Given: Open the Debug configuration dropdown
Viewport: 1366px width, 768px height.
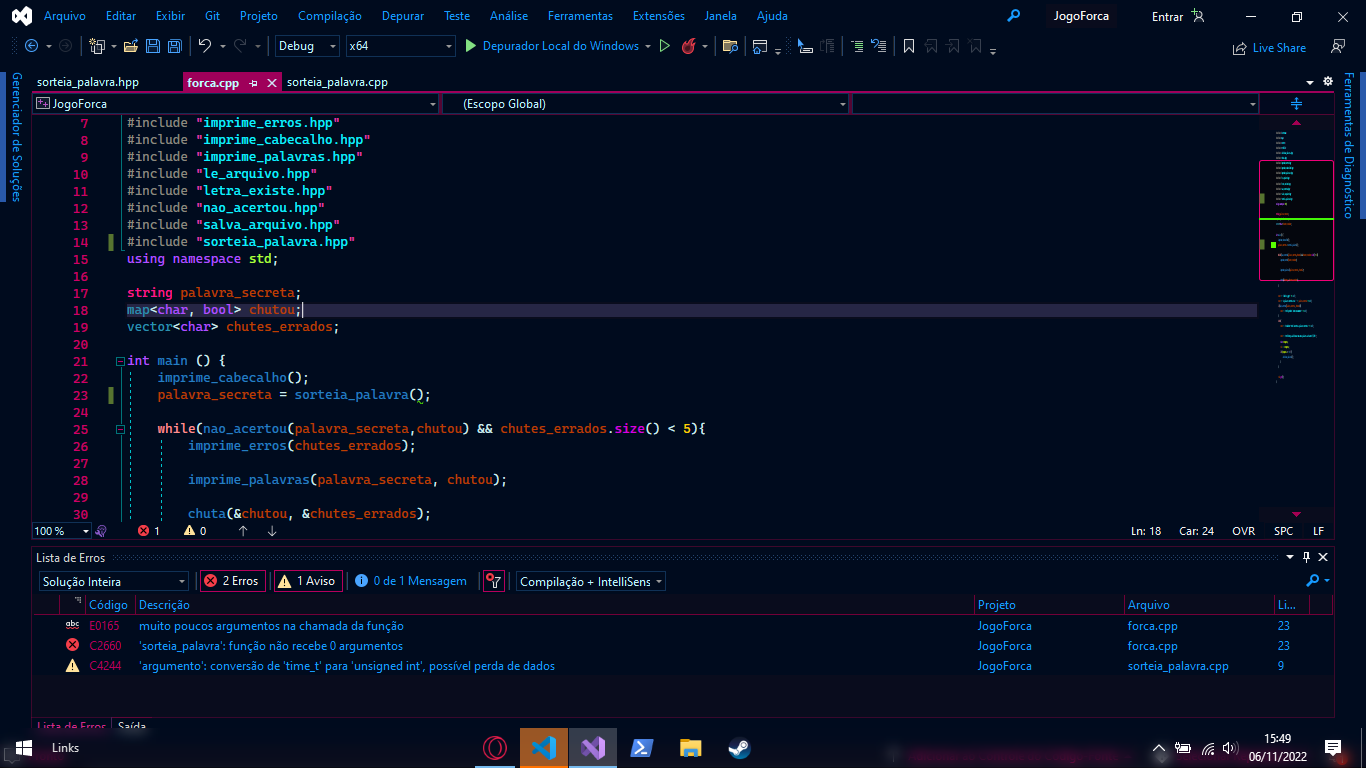Looking at the screenshot, I should click(308, 46).
